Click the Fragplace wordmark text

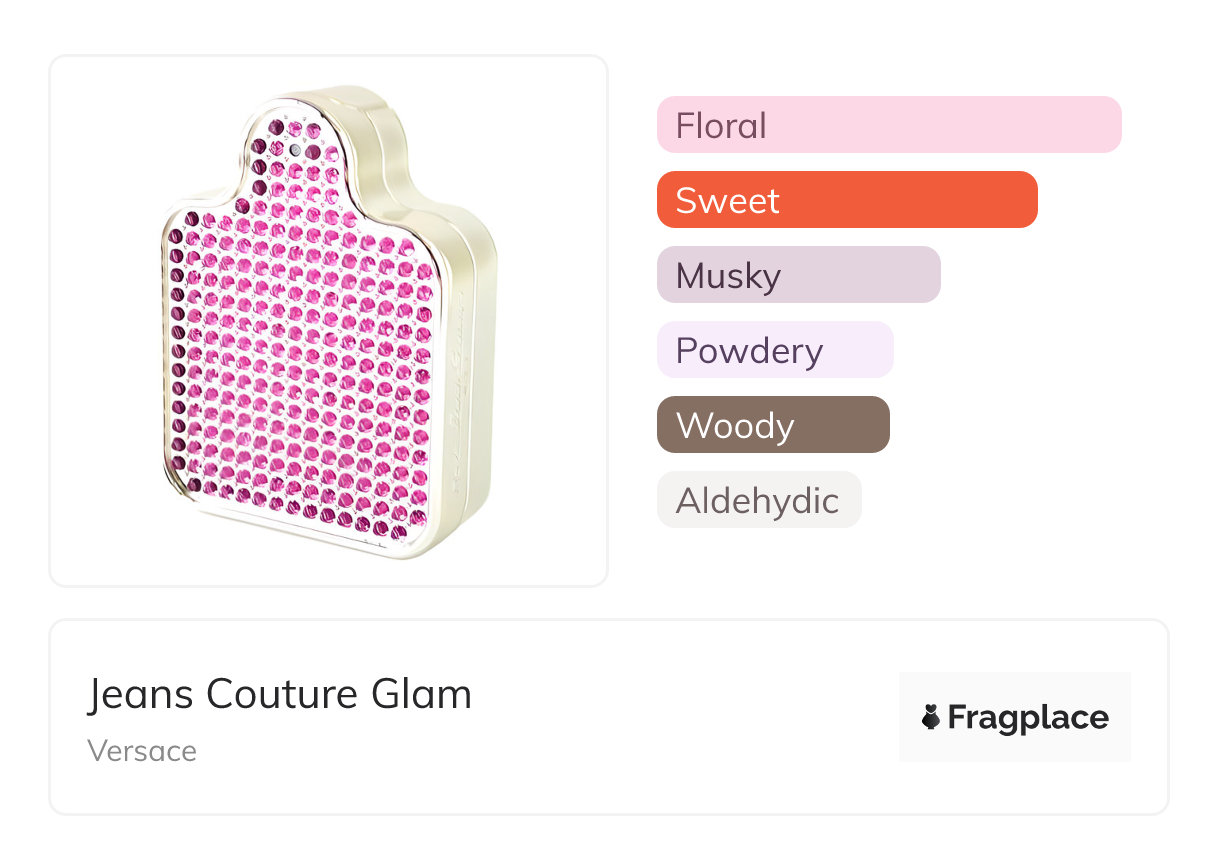1028,717
